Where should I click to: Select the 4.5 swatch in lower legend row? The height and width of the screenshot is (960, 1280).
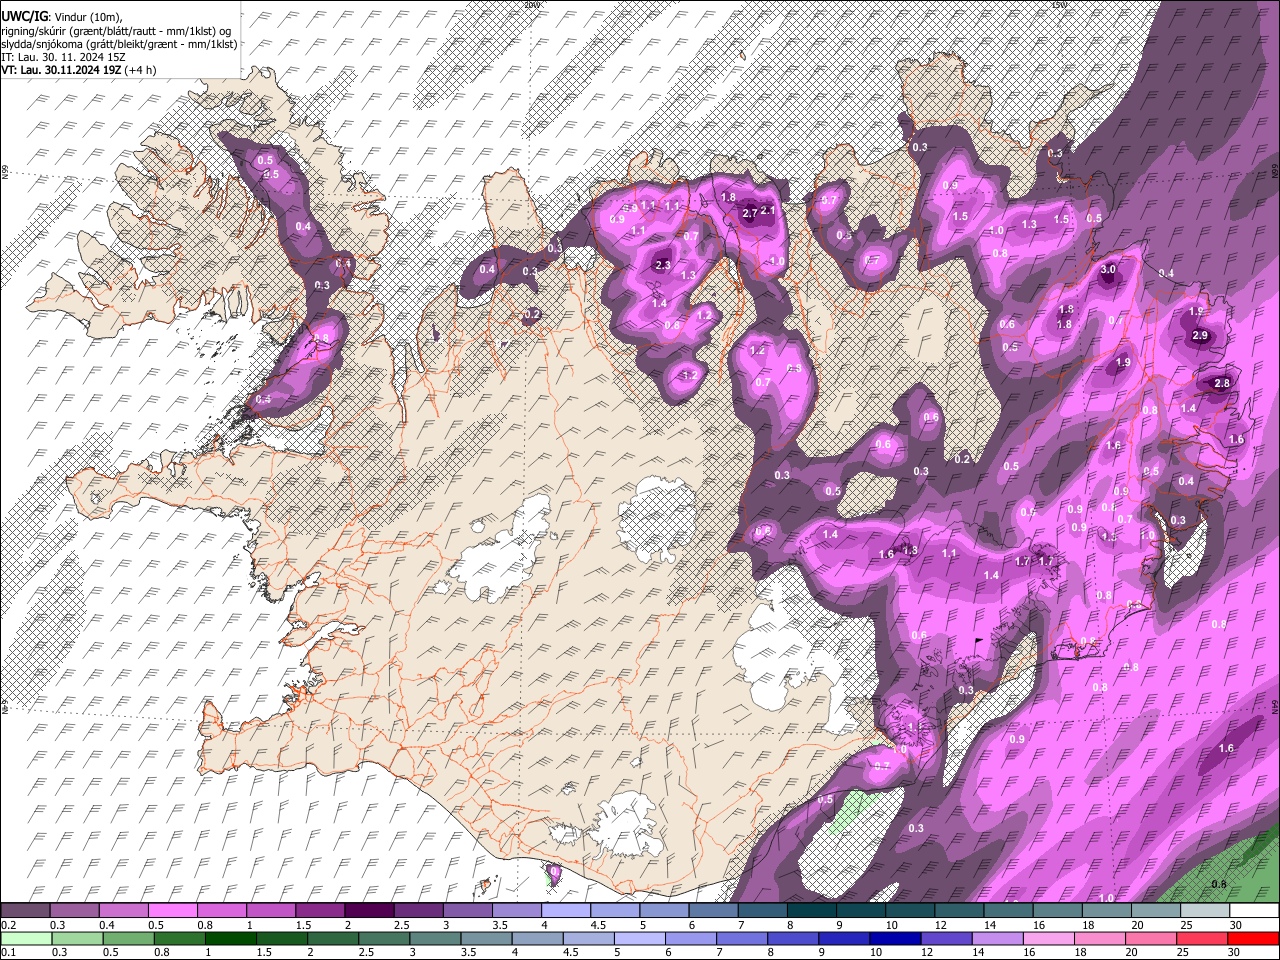pyautogui.click(x=588, y=938)
